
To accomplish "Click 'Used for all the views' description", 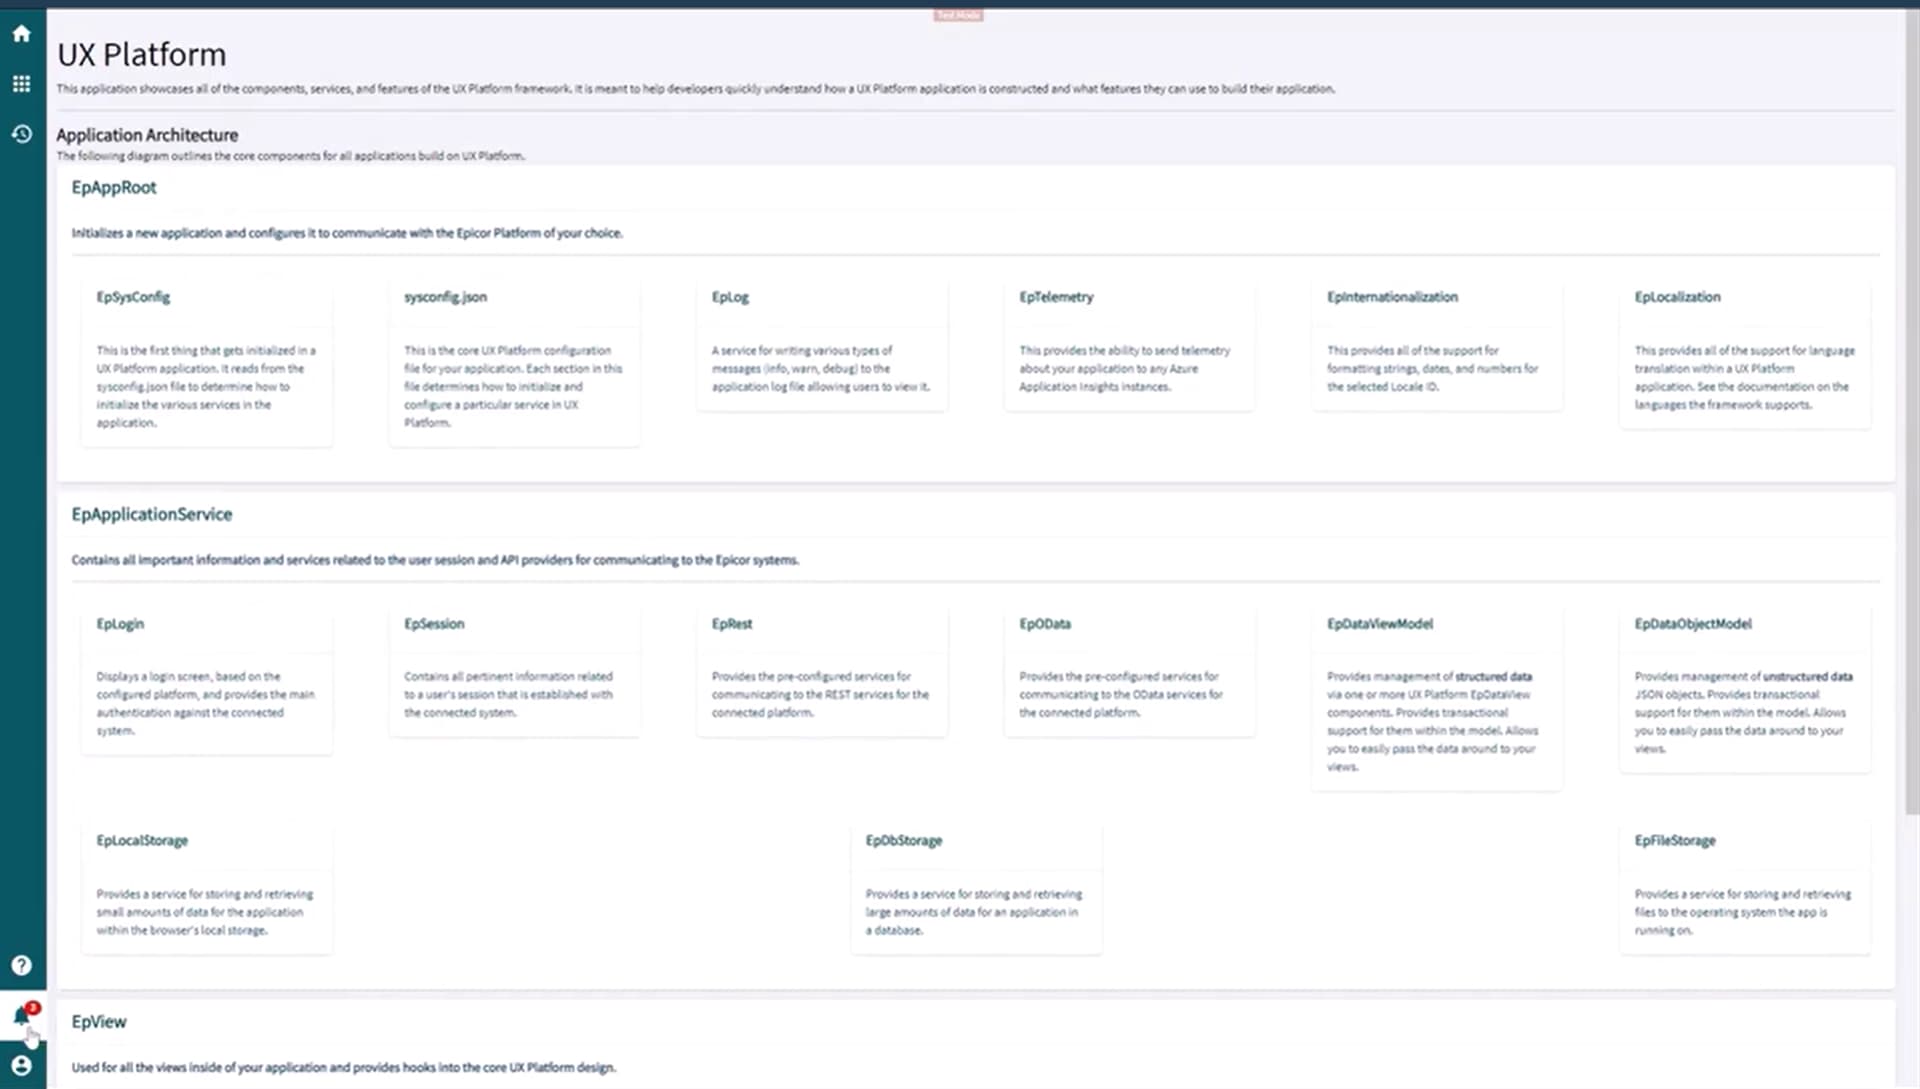I will coord(343,1068).
